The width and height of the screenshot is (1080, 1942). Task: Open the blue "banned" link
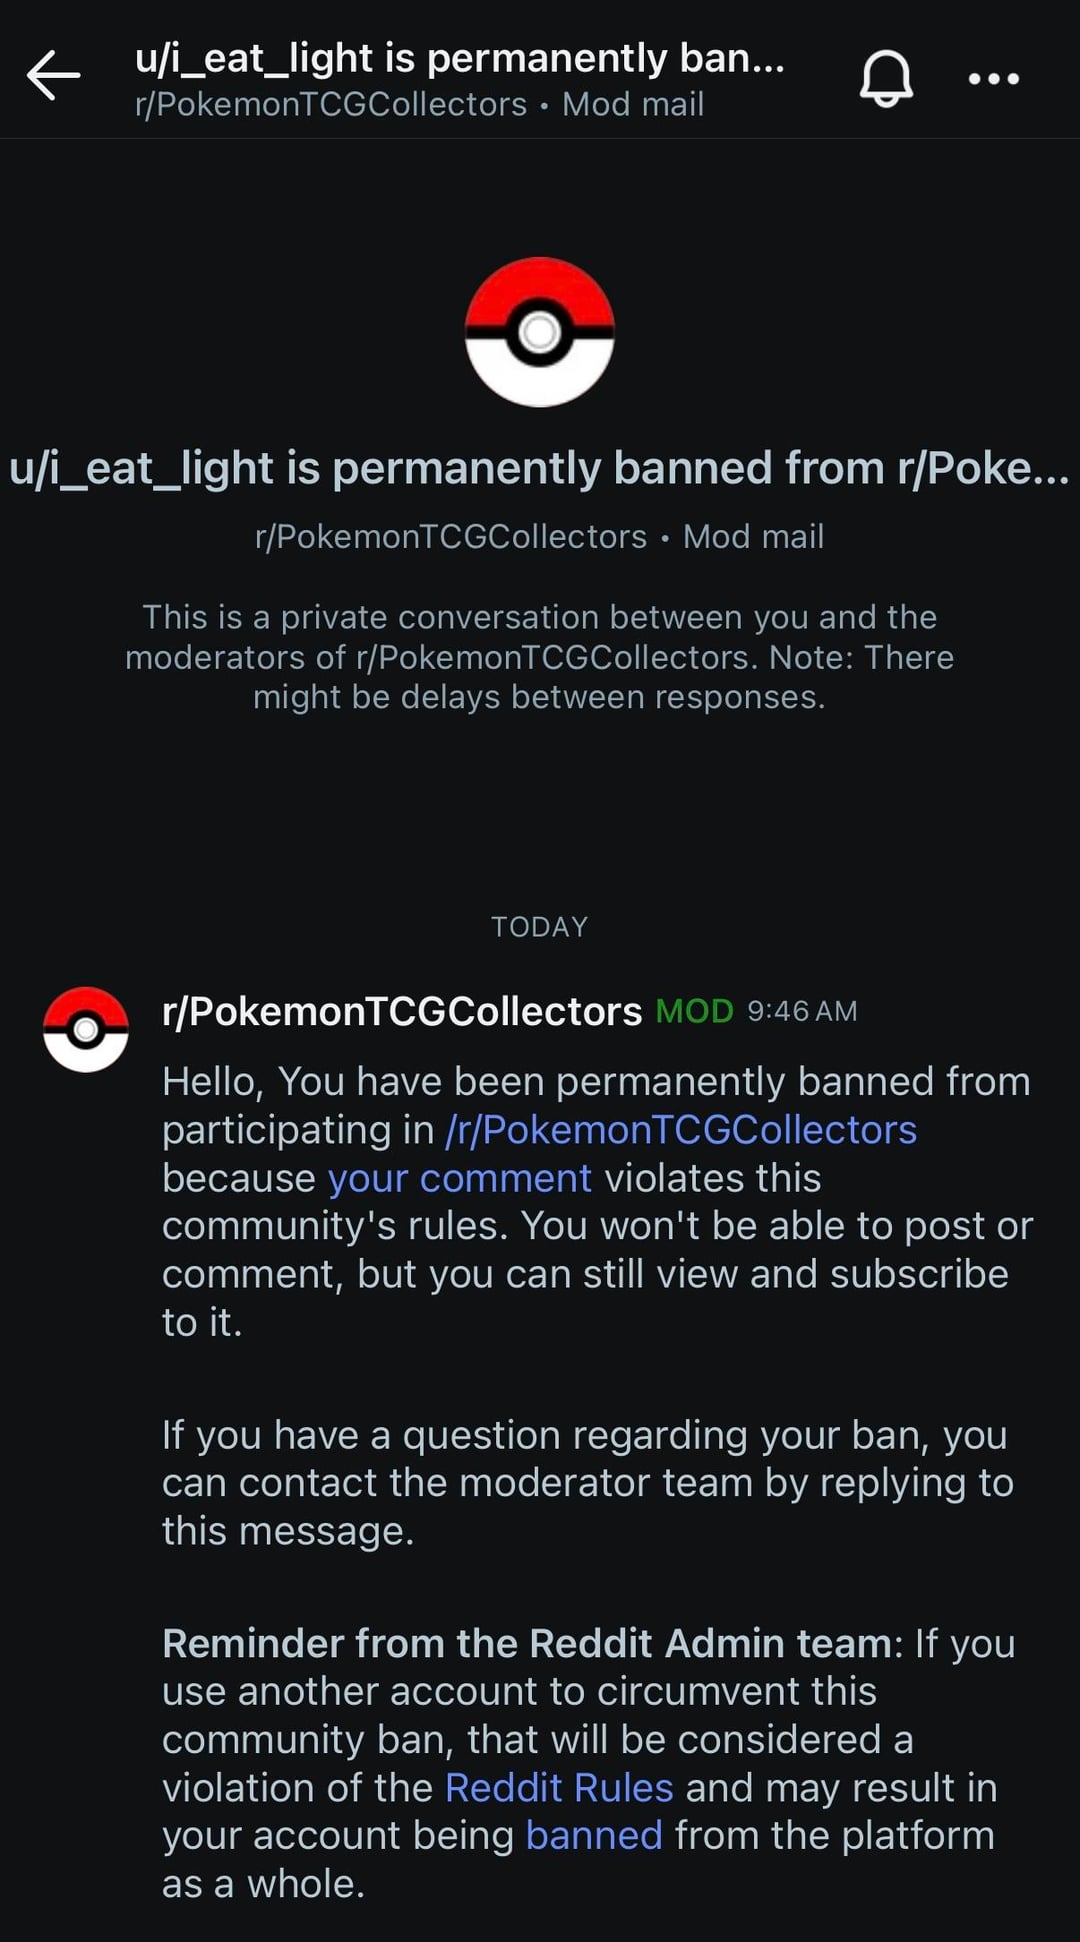pos(594,1835)
